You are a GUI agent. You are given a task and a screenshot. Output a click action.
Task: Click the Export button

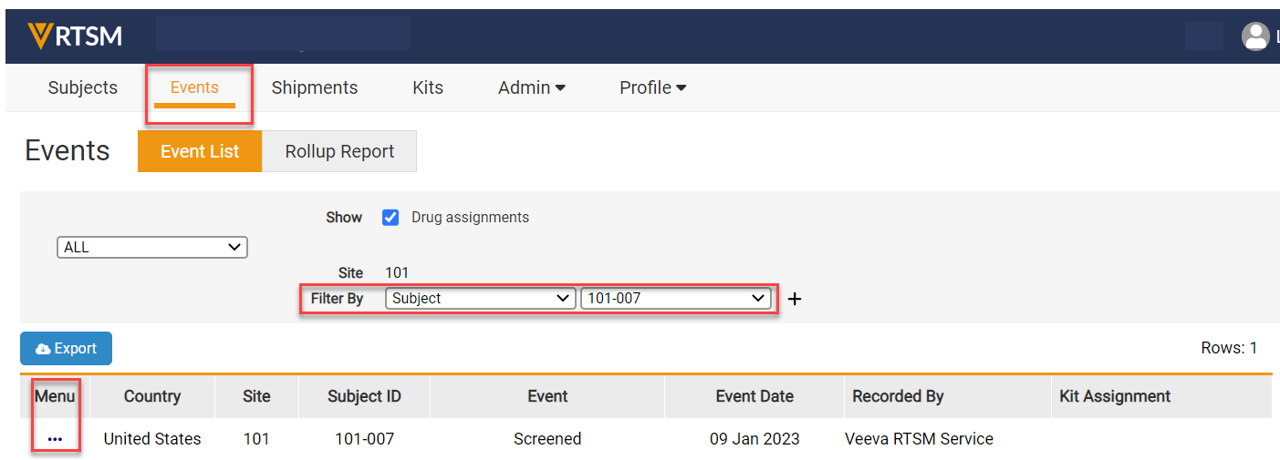[66, 348]
